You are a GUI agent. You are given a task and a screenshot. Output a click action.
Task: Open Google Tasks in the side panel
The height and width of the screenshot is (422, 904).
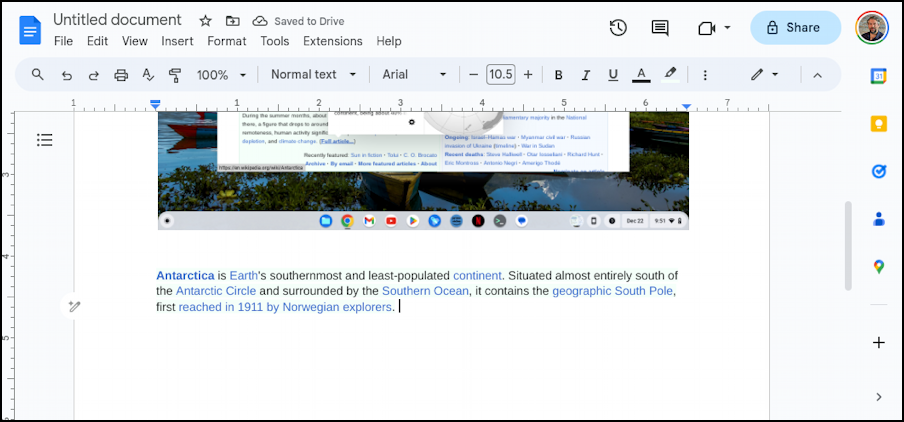tap(878, 171)
